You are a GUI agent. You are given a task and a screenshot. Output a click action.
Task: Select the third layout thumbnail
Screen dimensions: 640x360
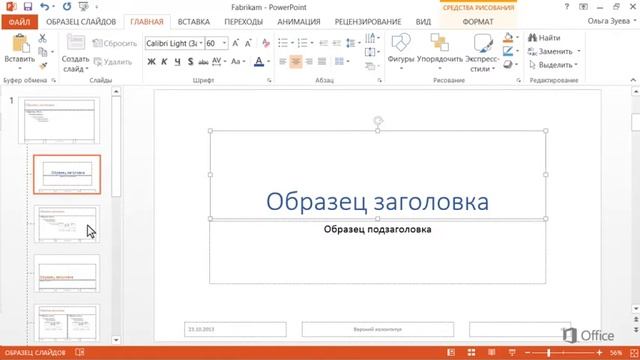pyautogui.click(x=67, y=273)
